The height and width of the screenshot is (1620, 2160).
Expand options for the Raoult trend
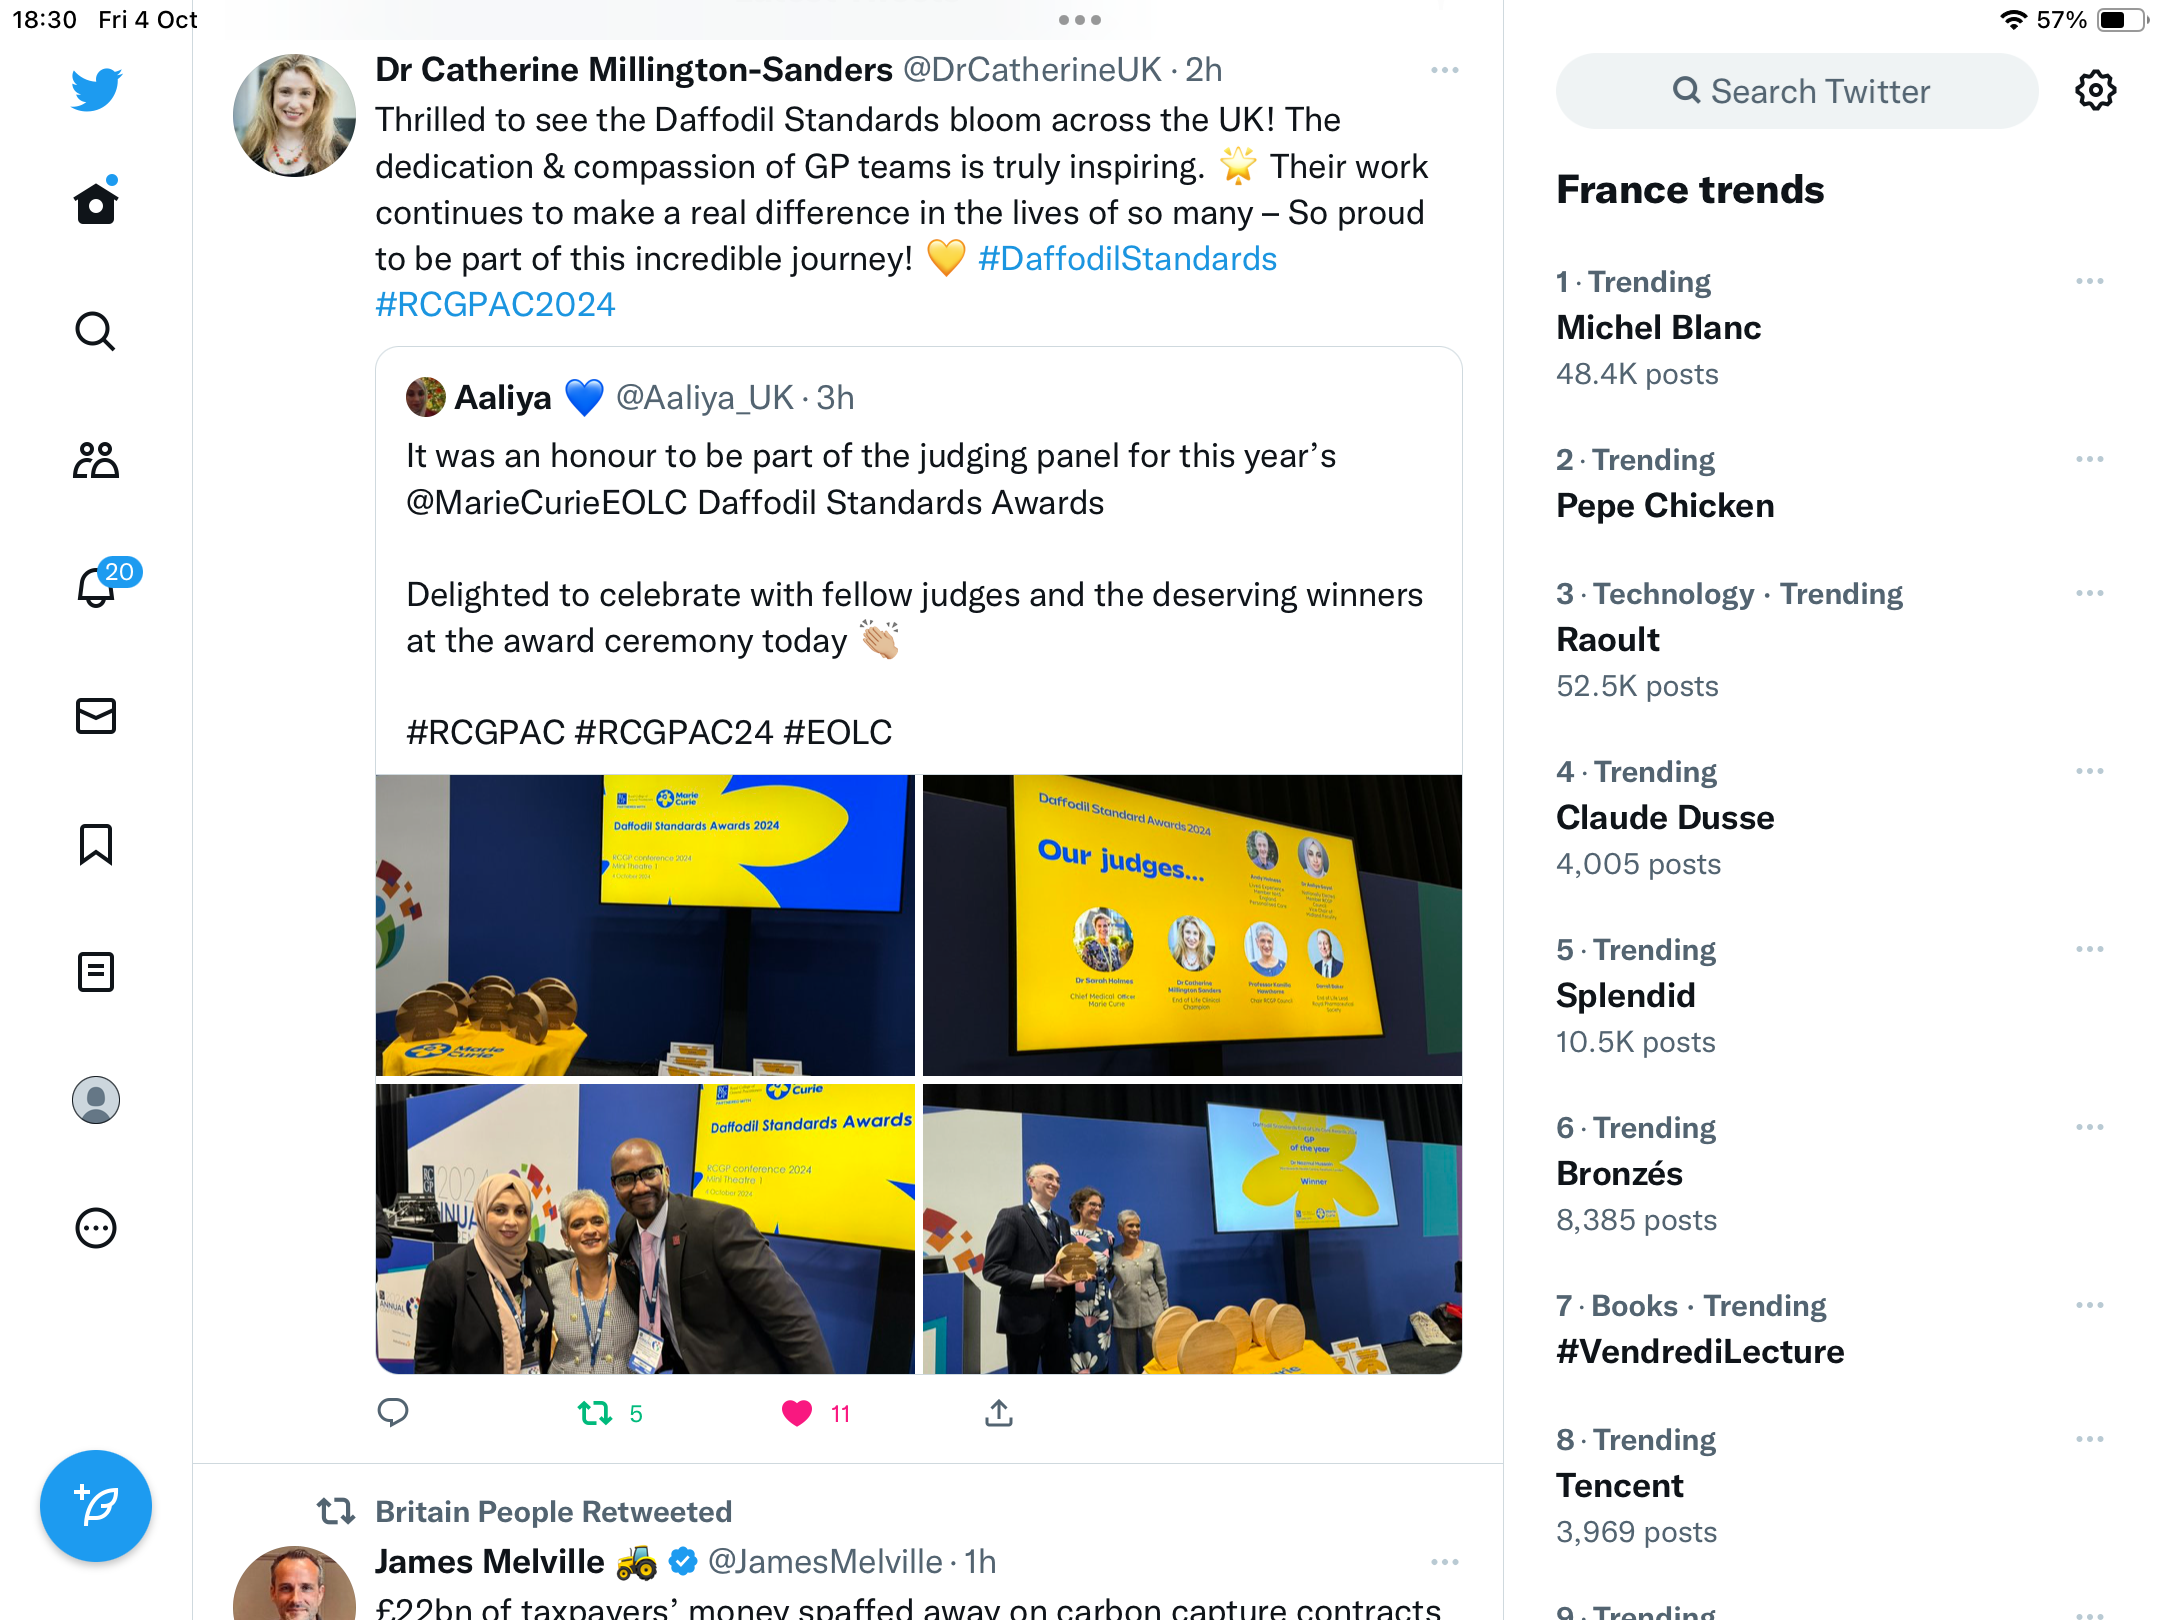(2089, 594)
